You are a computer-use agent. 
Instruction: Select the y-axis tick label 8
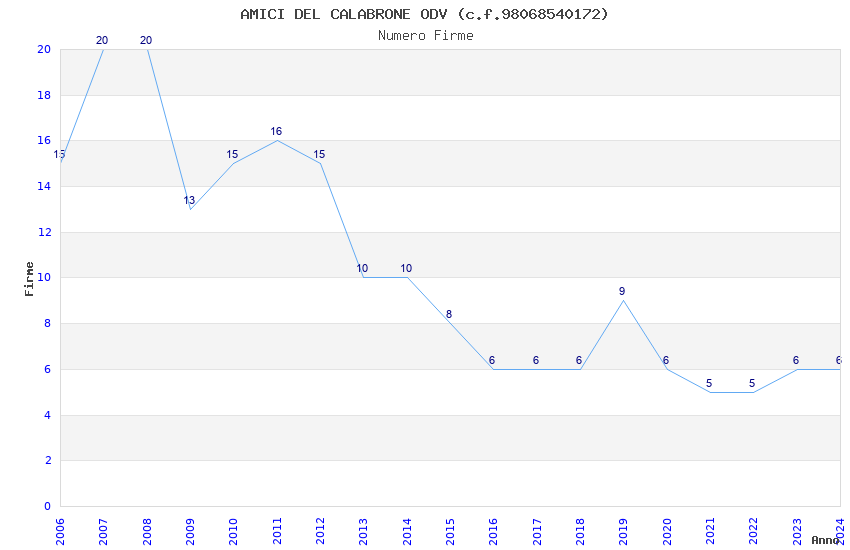click(48, 323)
